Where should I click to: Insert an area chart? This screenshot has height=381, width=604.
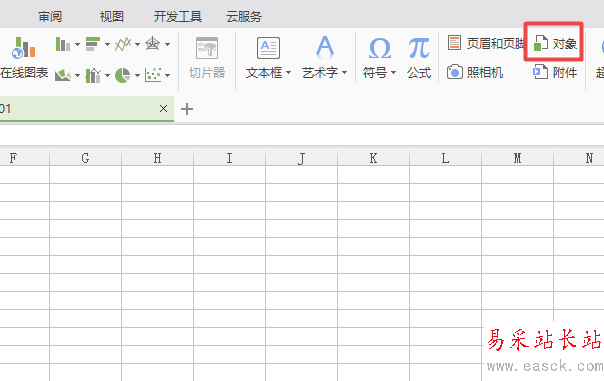(x=63, y=75)
